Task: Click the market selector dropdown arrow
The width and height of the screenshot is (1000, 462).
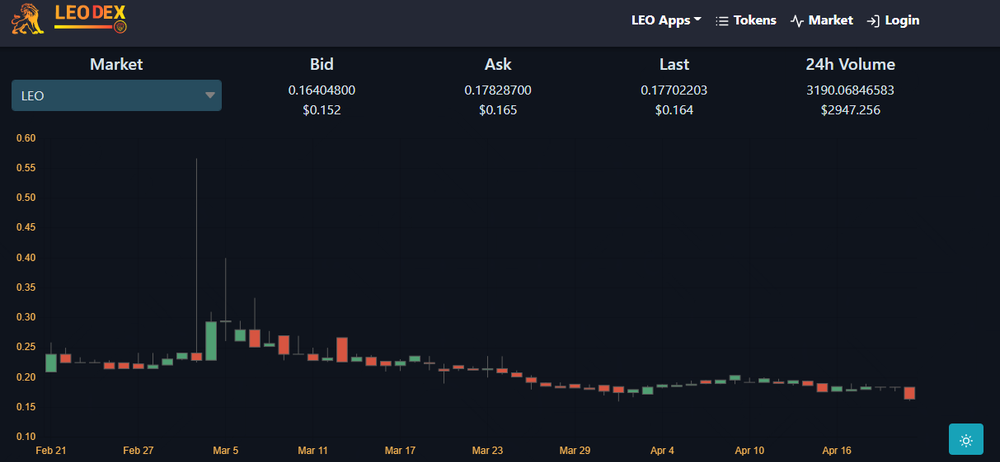Action: tap(210, 96)
